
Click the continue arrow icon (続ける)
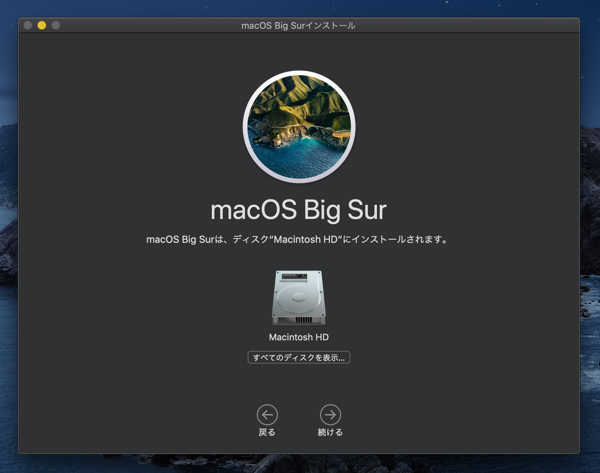(x=330, y=414)
